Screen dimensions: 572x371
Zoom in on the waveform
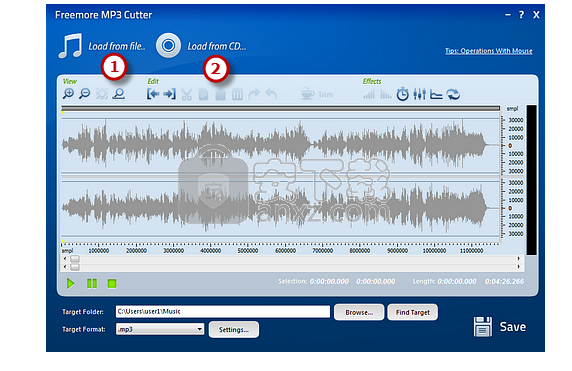click(68, 94)
